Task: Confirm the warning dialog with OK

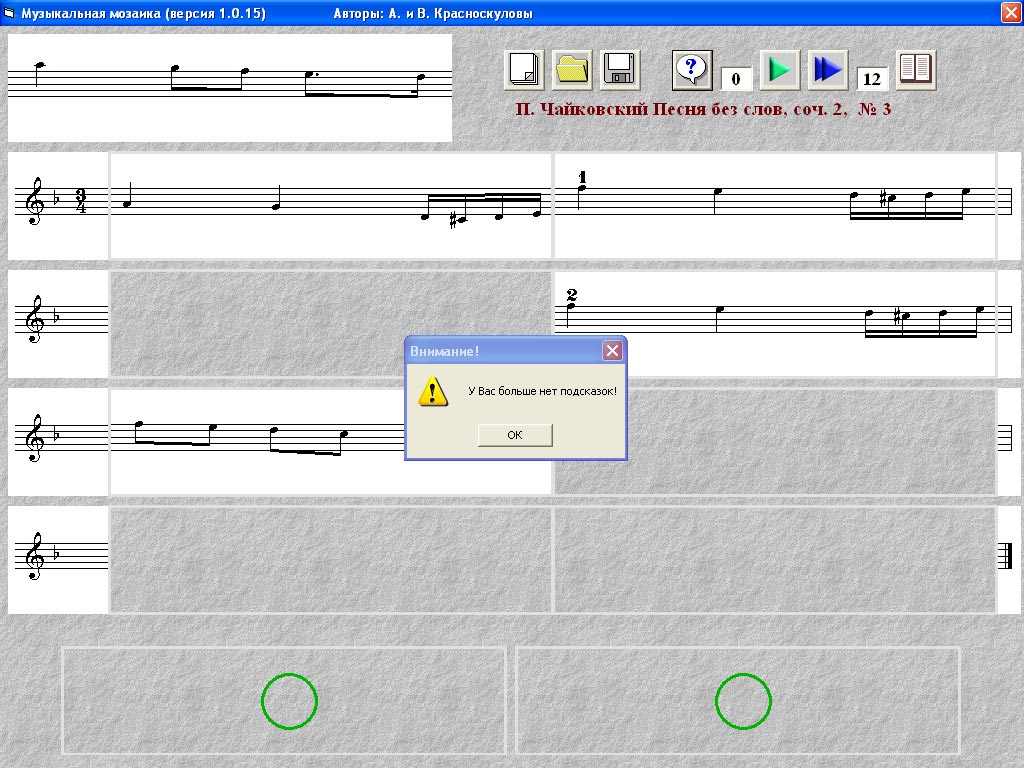Action: tap(515, 435)
